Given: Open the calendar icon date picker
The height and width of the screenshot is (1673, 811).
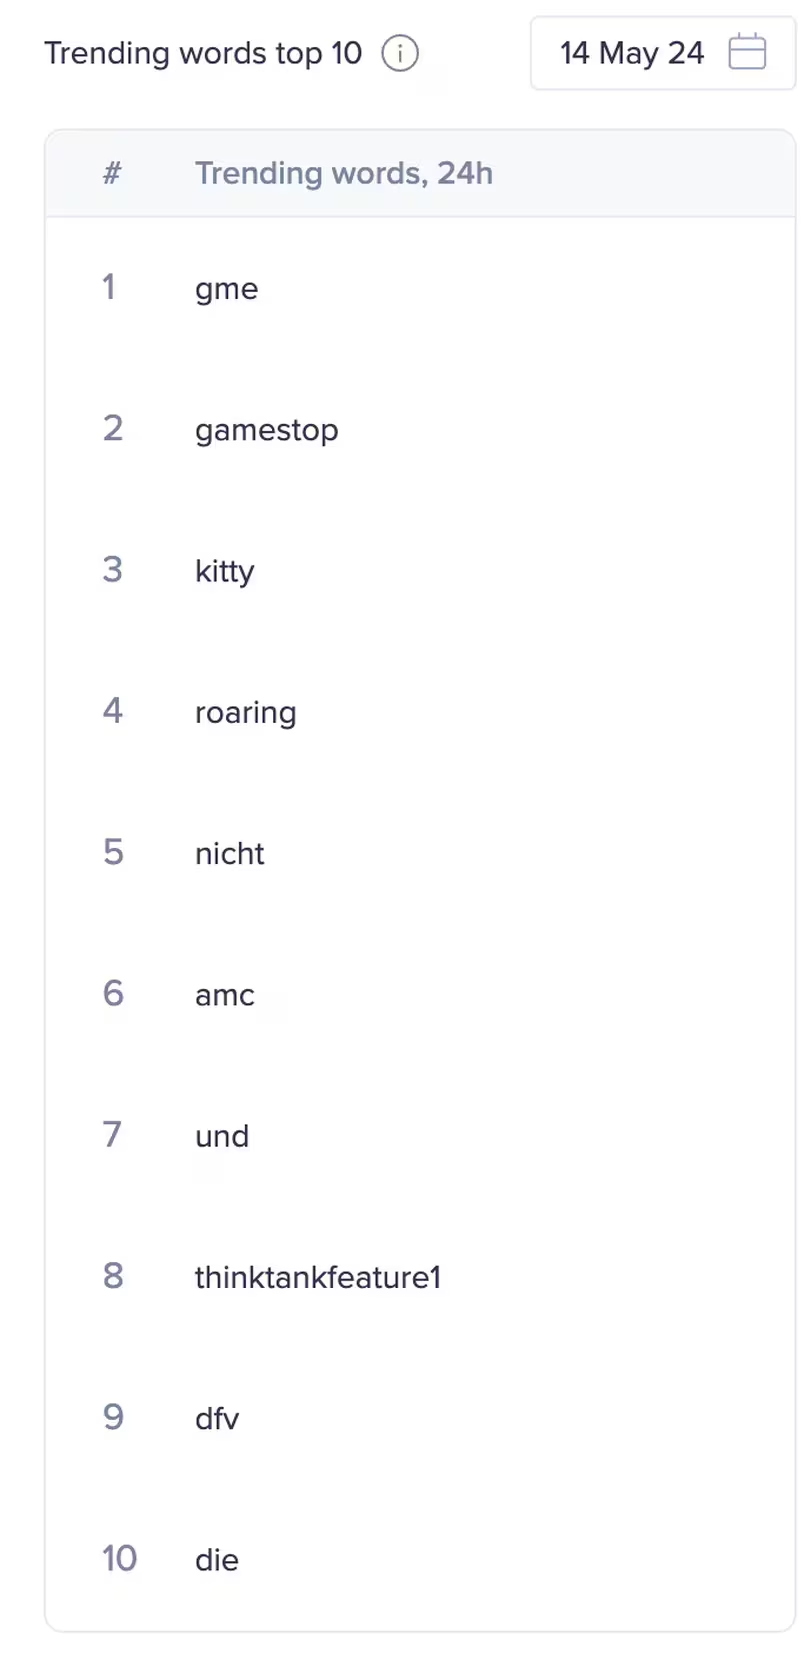Looking at the screenshot, I should (x=747, y=52).
